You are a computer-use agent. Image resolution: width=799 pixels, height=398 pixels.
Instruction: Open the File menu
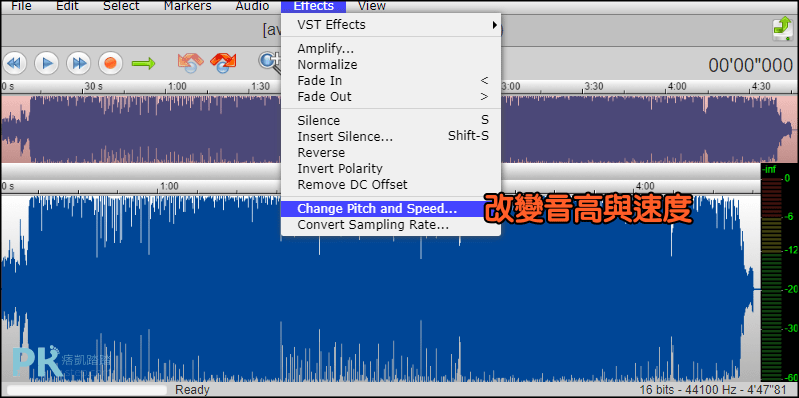(x=21, y=6)
